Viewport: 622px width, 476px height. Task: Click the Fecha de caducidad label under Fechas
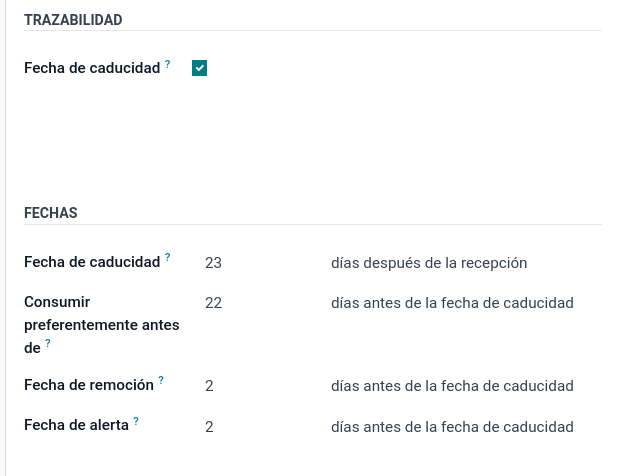coord(92,262)
